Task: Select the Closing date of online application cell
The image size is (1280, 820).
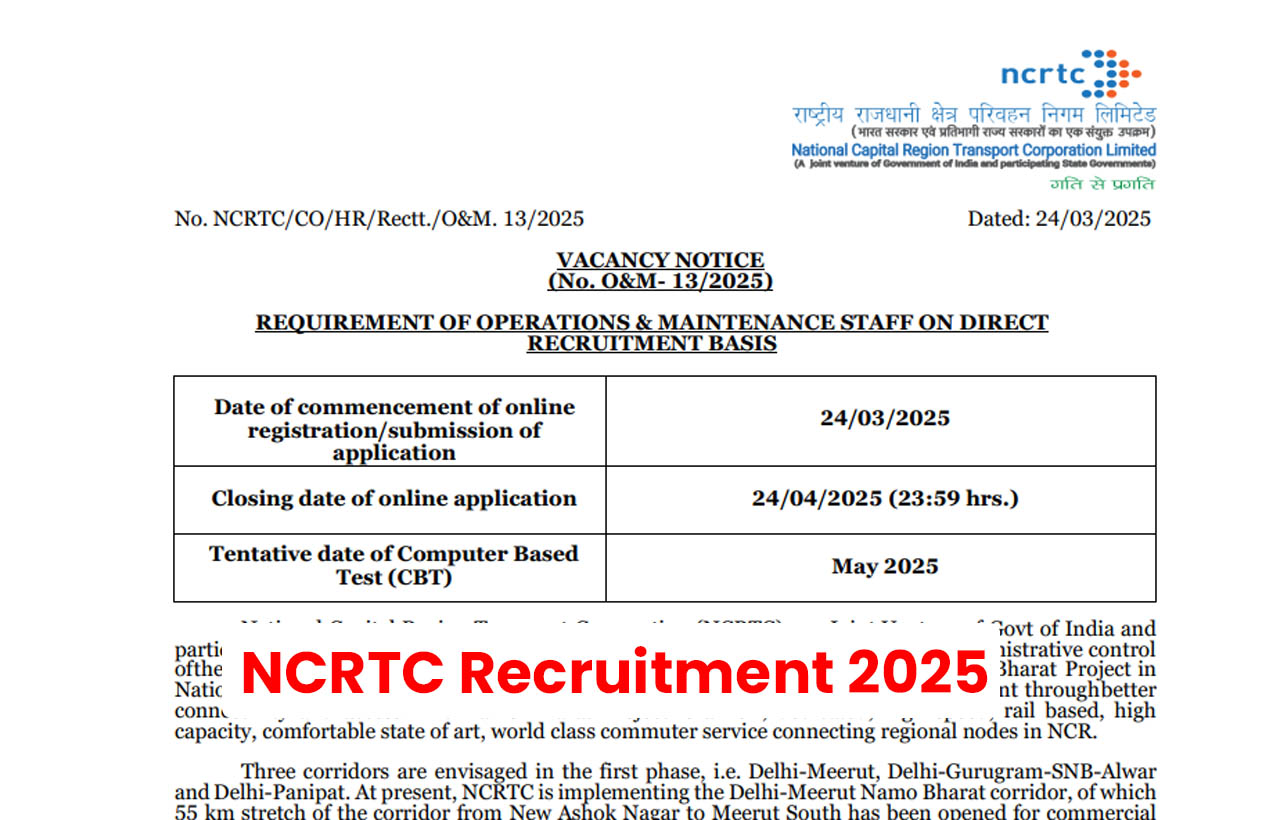Action: [394, 499]
